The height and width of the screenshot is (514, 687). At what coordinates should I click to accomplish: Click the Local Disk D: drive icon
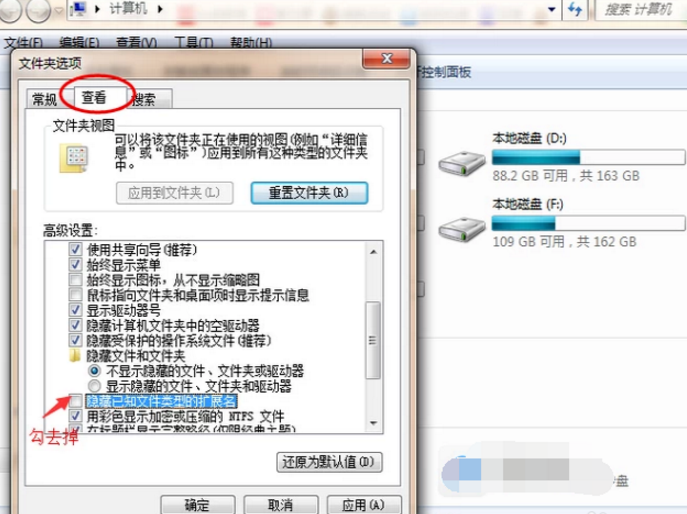click(x=462, y=163)
